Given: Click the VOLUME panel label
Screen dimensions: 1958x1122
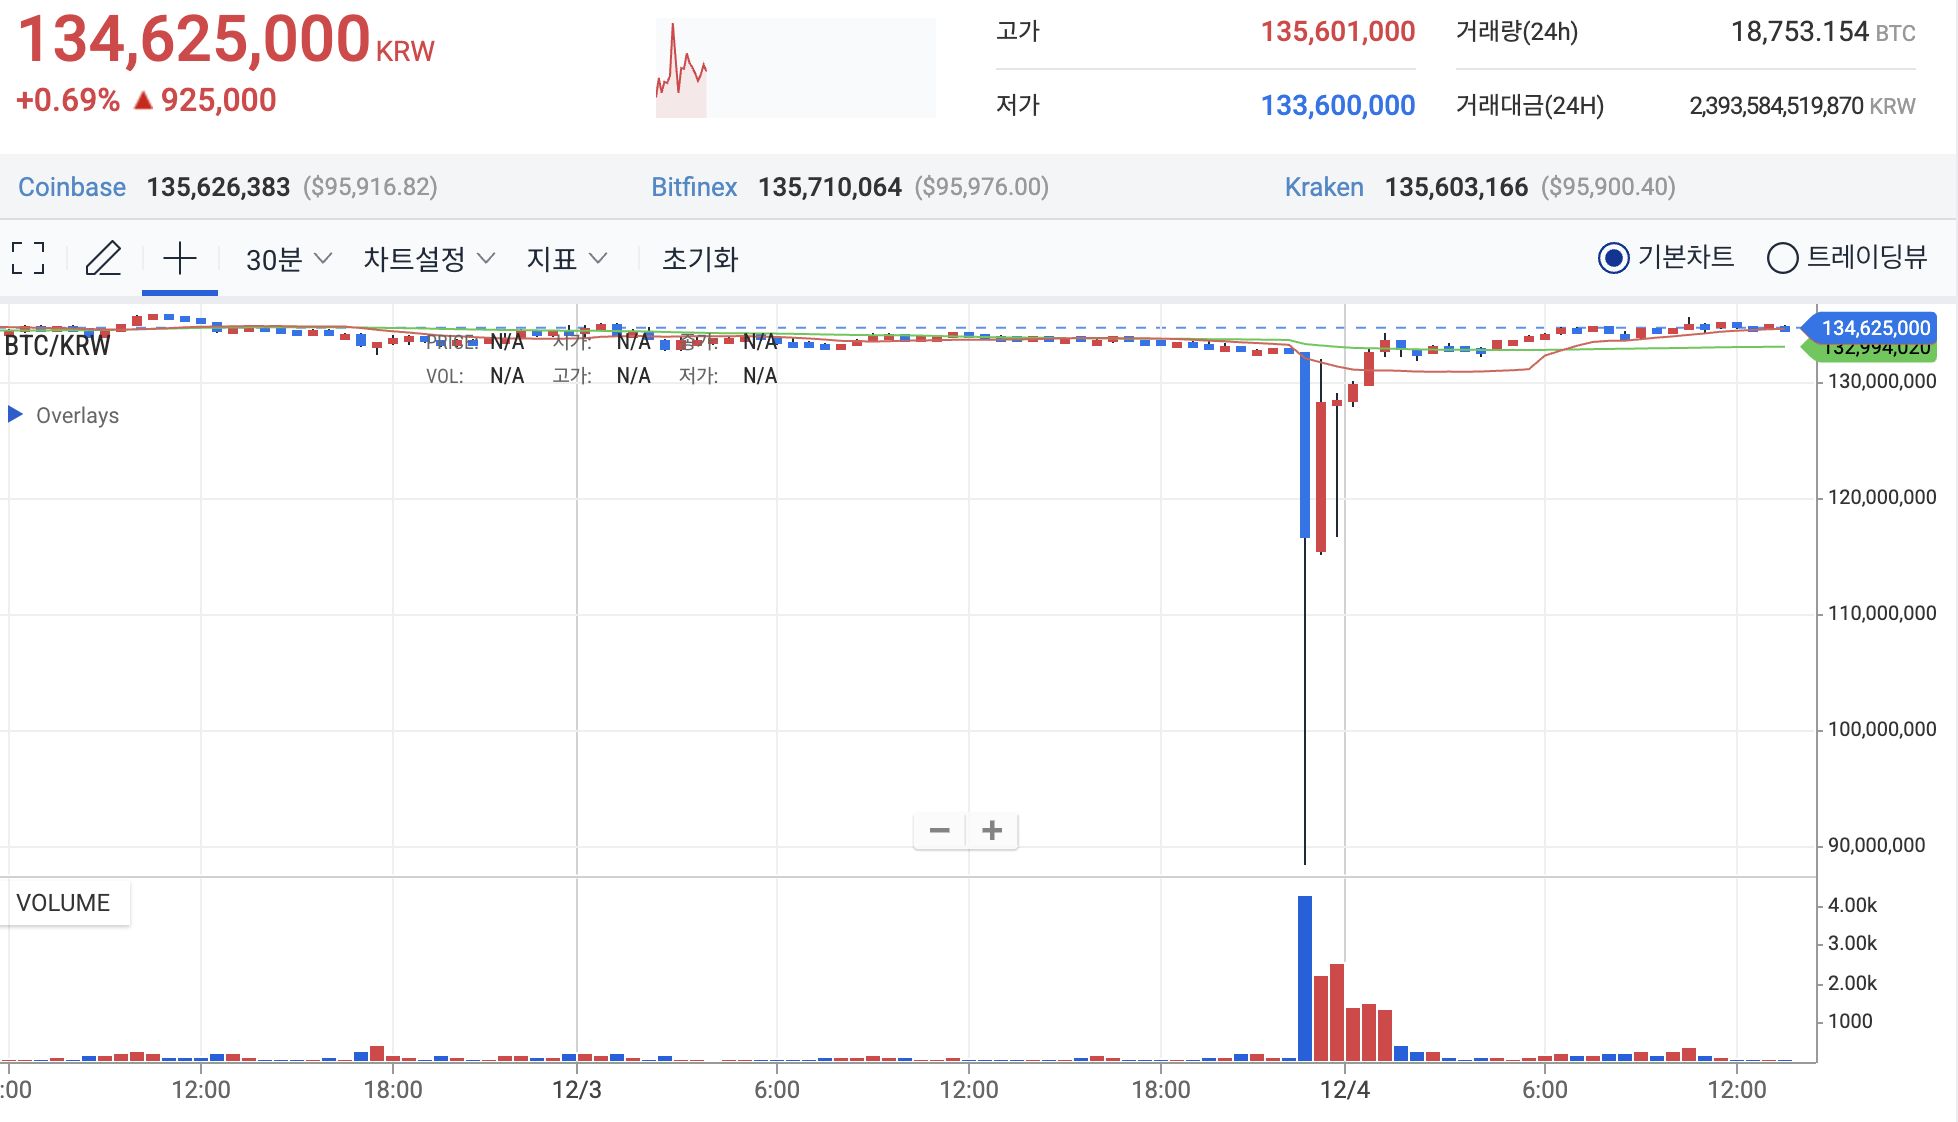Looking at the screenshot, I should (x=63, y=903).
